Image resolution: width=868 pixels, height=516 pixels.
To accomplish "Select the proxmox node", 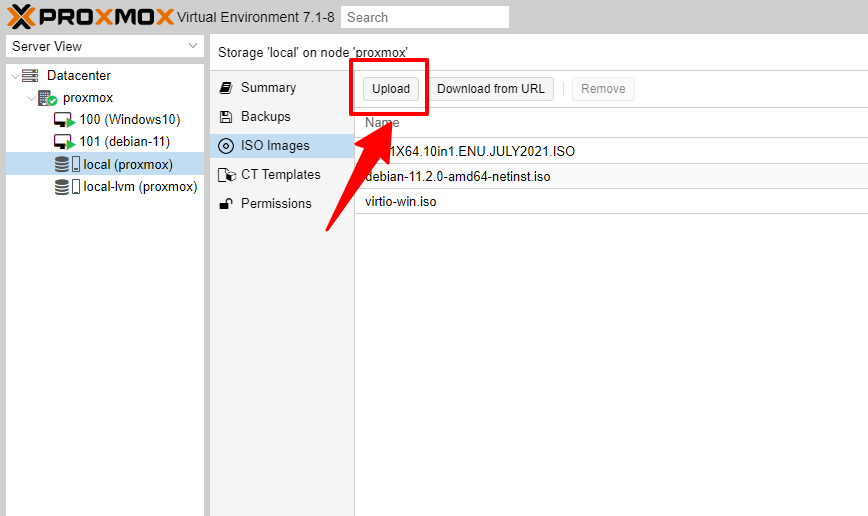I will (87, 98).
